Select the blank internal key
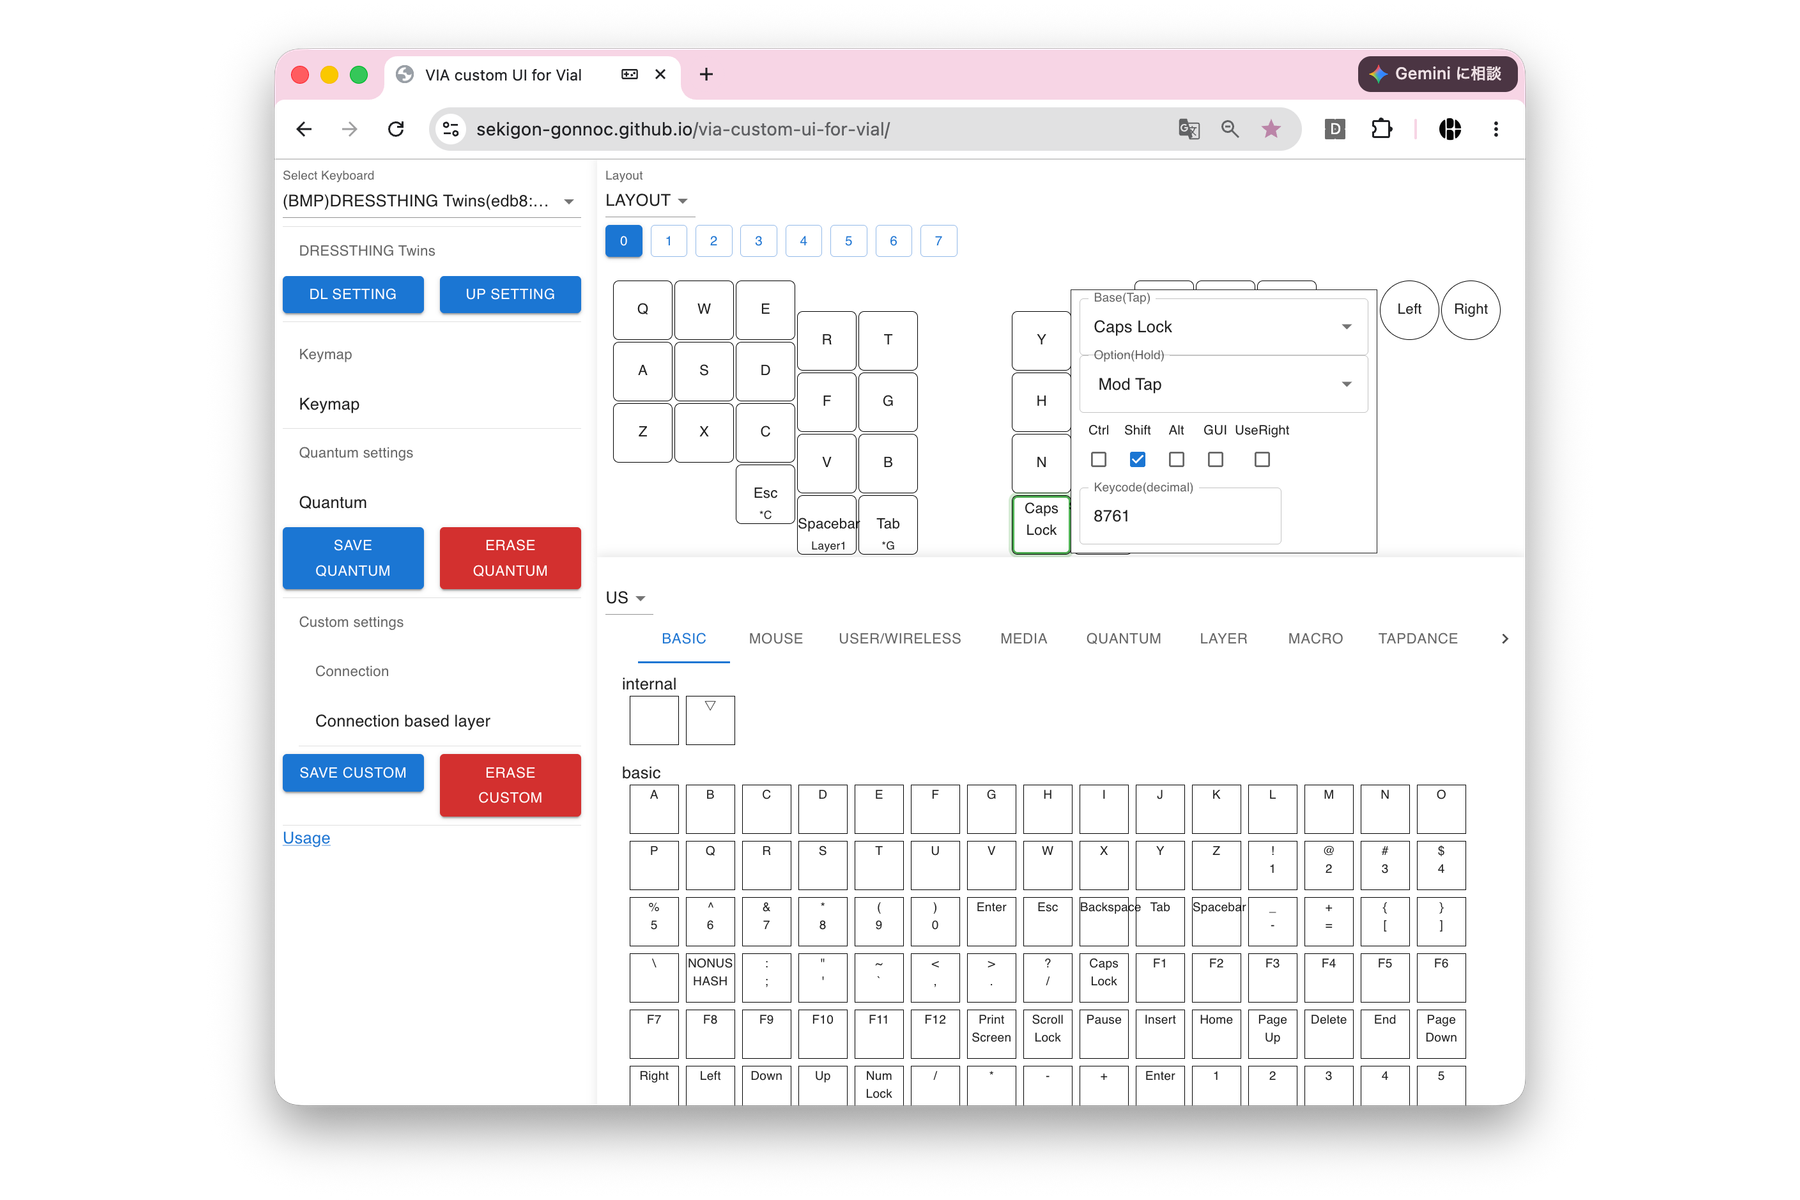Screen dimensions: 1800x1200 click(x=654, y=720)
